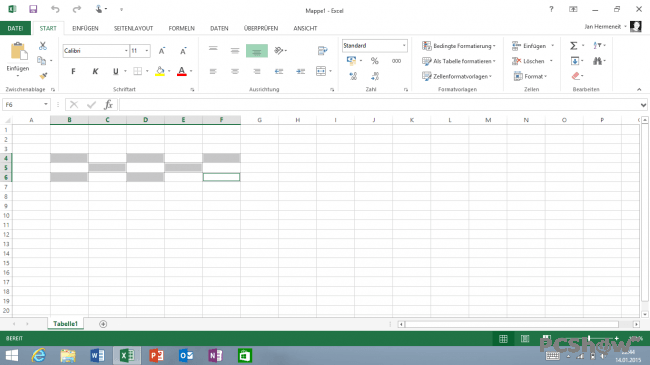Apply the percent number format

click(374, 61)
